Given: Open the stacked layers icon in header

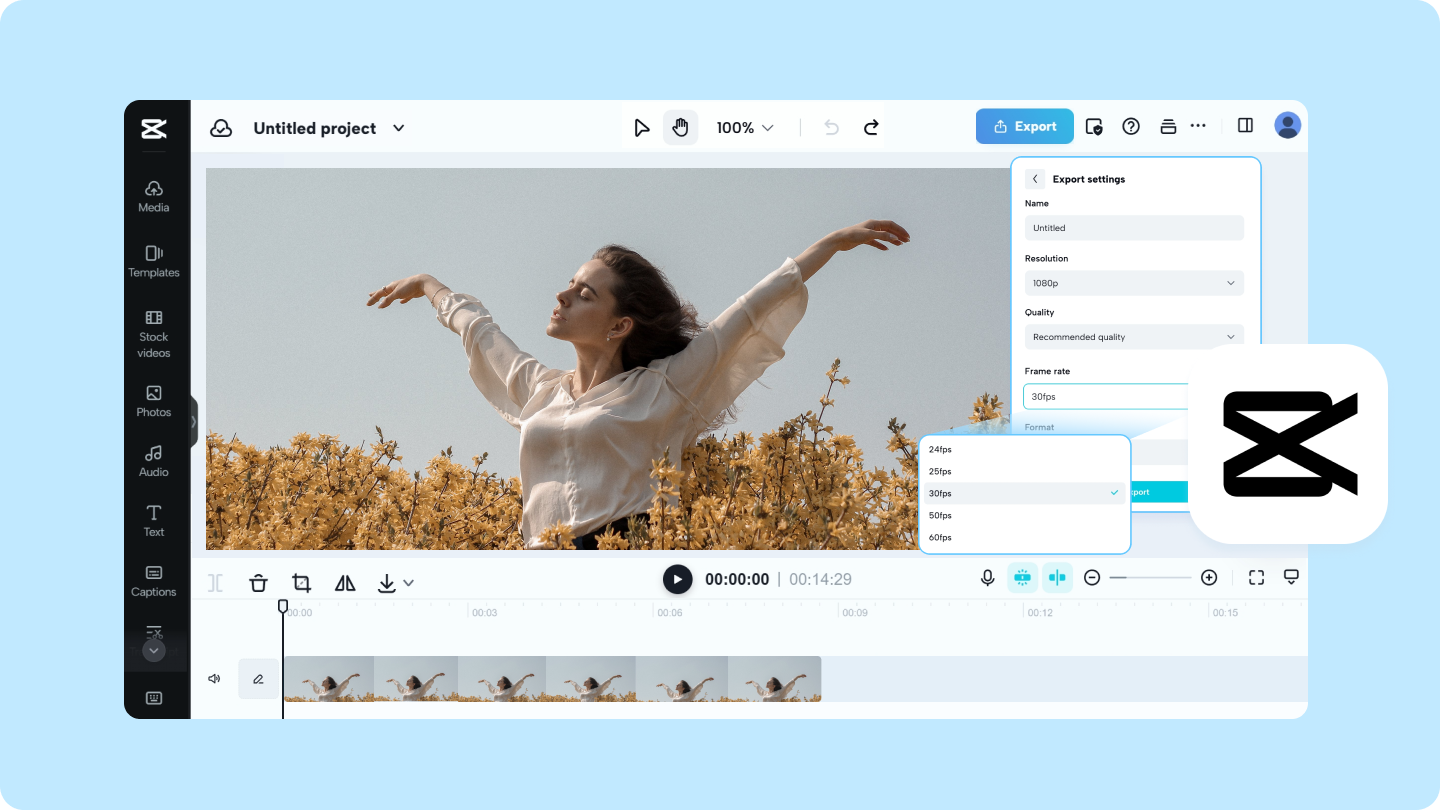Looking at the screenshot, I should [x=1168, y=126].
